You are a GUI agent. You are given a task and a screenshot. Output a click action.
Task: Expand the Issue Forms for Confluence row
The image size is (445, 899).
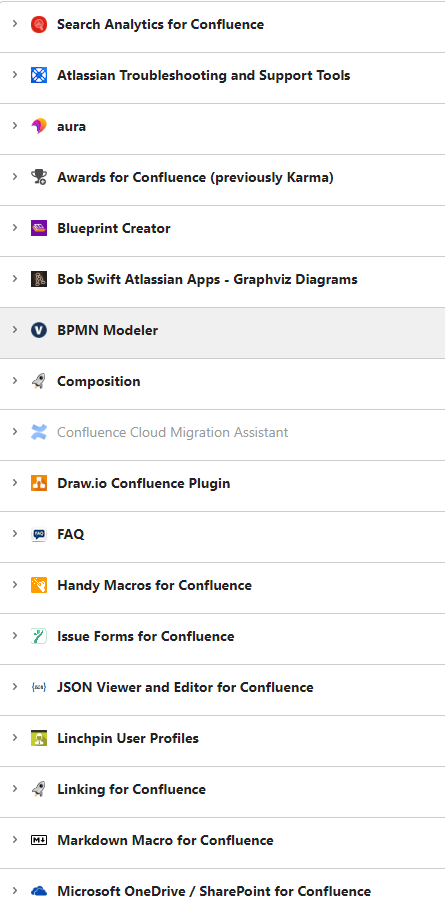[x=15, y=636]
